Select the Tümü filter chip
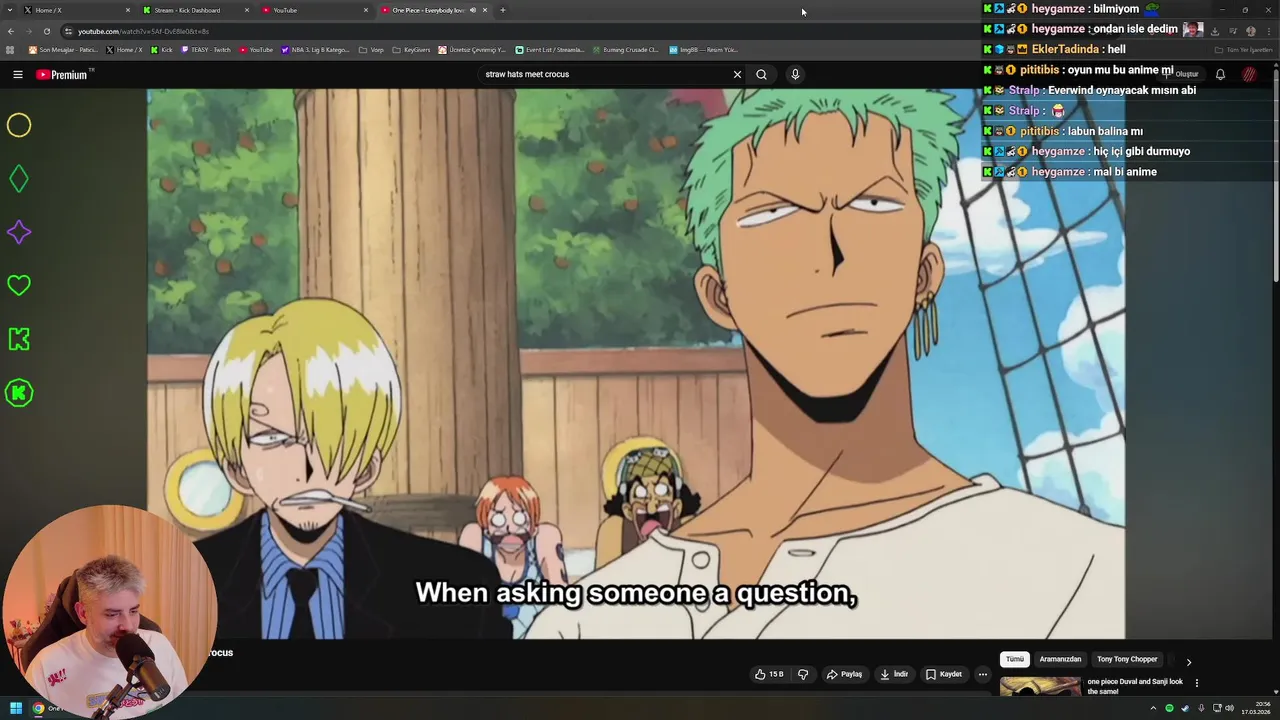The width and height of the screenshot is (1280, 720). tap(1015, 659)
